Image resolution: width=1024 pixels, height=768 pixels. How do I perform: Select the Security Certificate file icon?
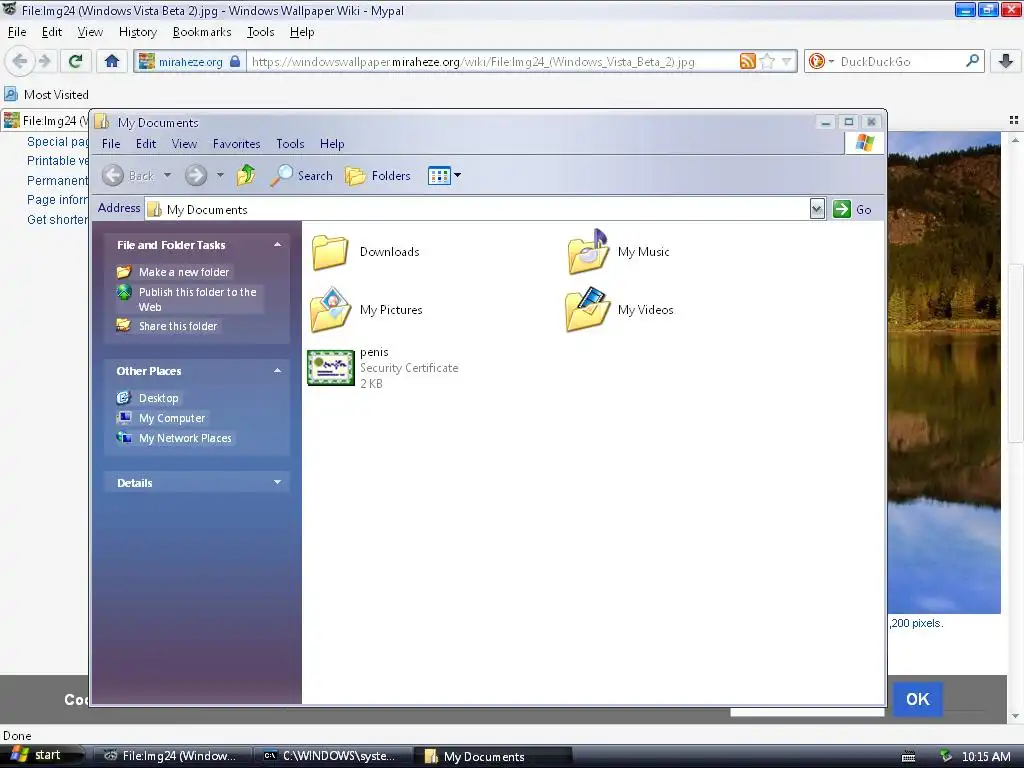[x=331, y=368]
